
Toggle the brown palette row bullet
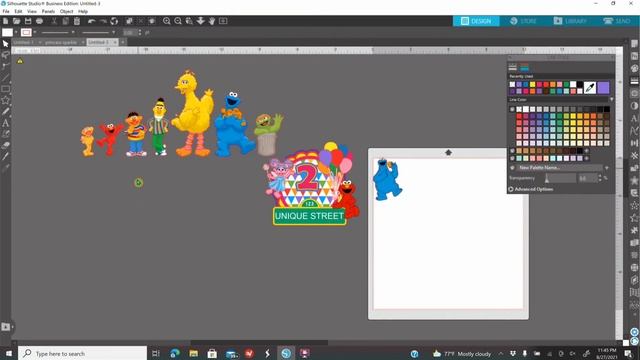pyautogui.click(x=512, y=151)
